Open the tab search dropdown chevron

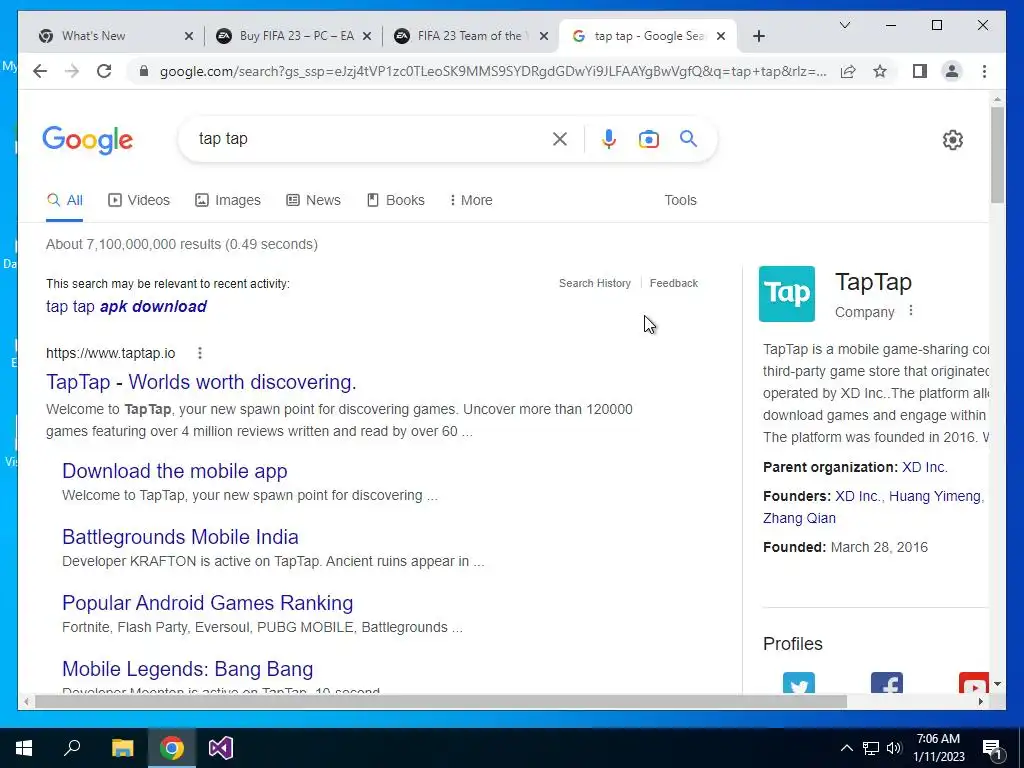[x=844, y=25]
